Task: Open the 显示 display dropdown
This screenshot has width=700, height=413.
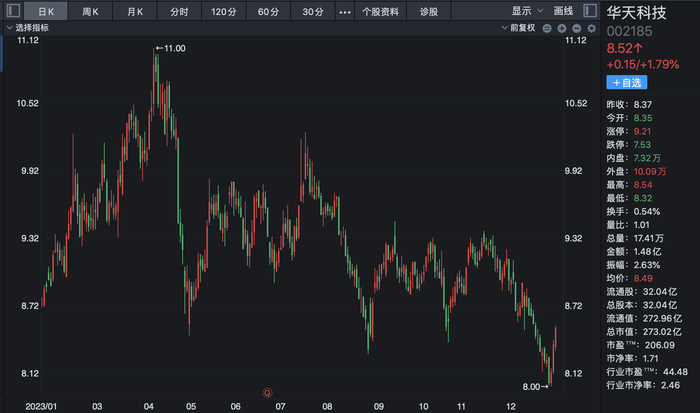Action: coord(525,11)
